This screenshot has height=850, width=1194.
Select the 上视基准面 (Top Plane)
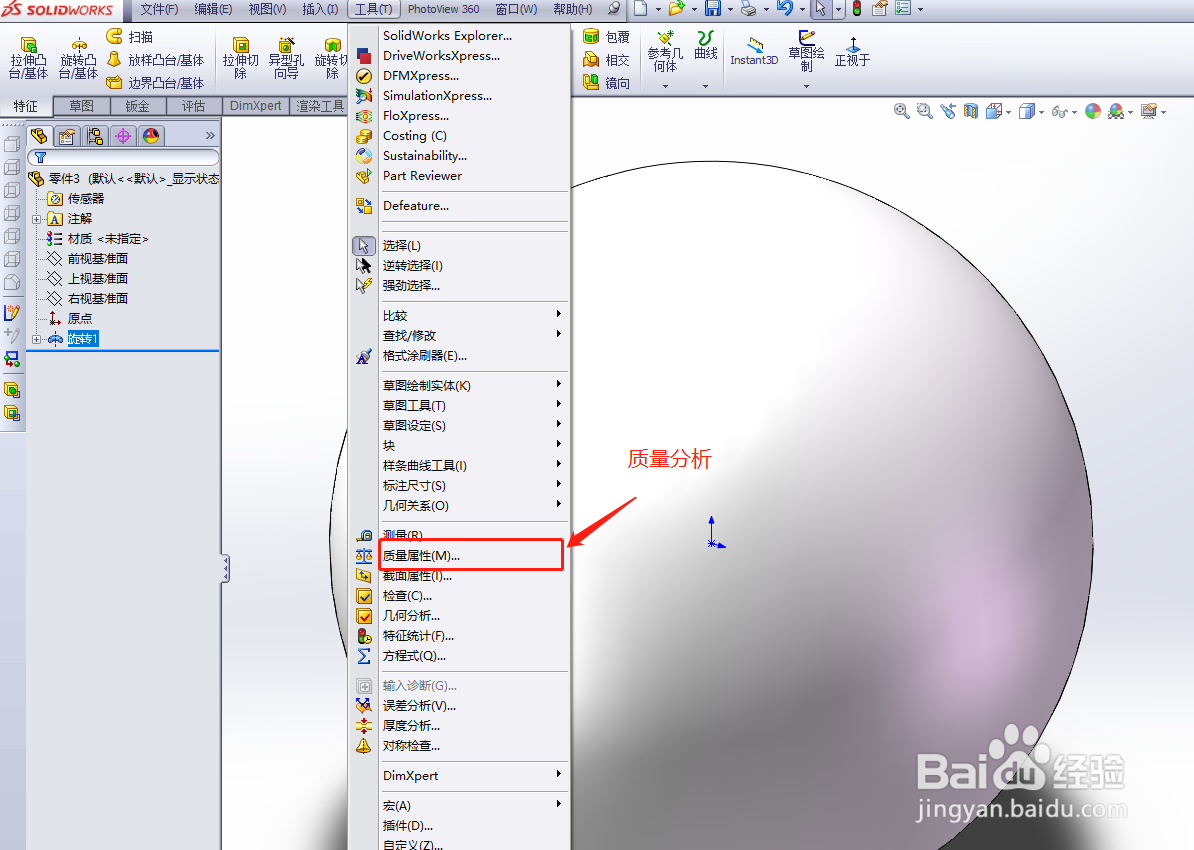point(88,279)
